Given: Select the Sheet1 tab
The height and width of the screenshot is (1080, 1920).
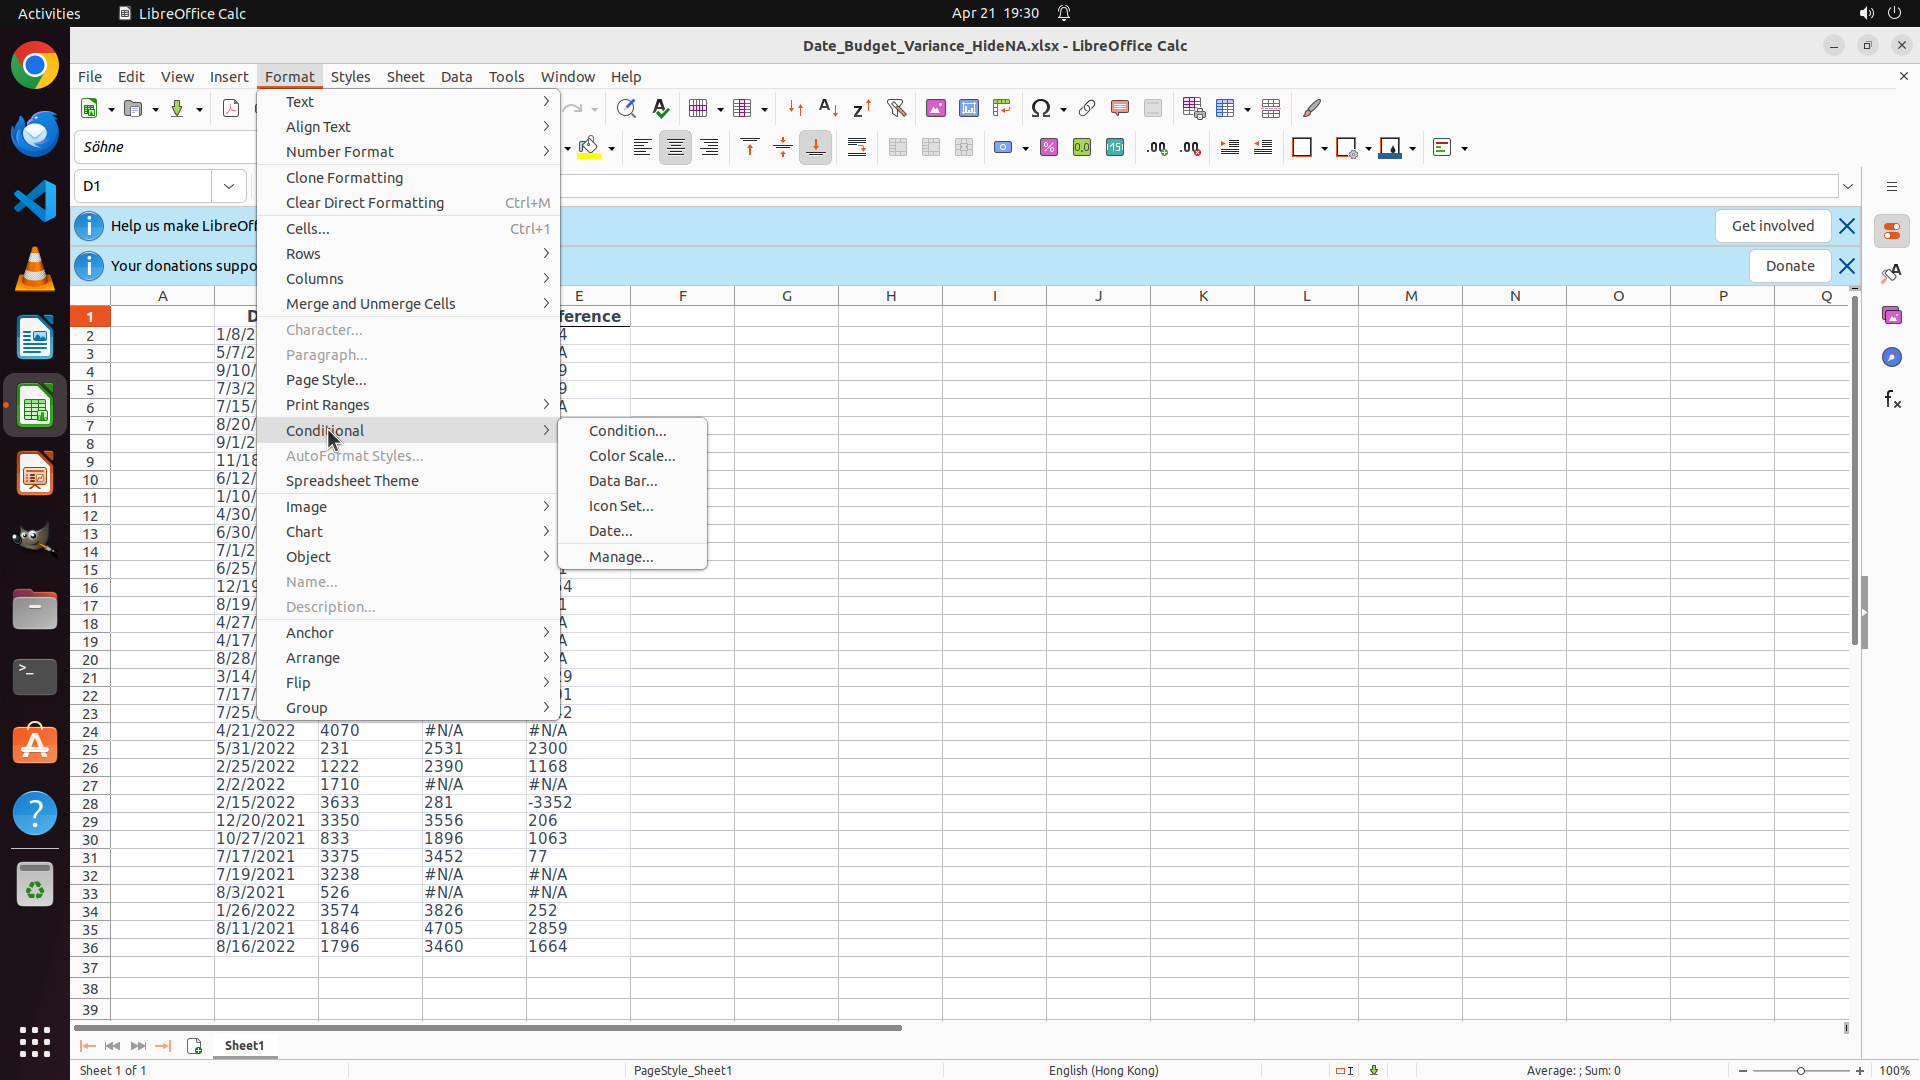Looking at the screenshot, I should pyautogui.click(x=244, y=1046).
